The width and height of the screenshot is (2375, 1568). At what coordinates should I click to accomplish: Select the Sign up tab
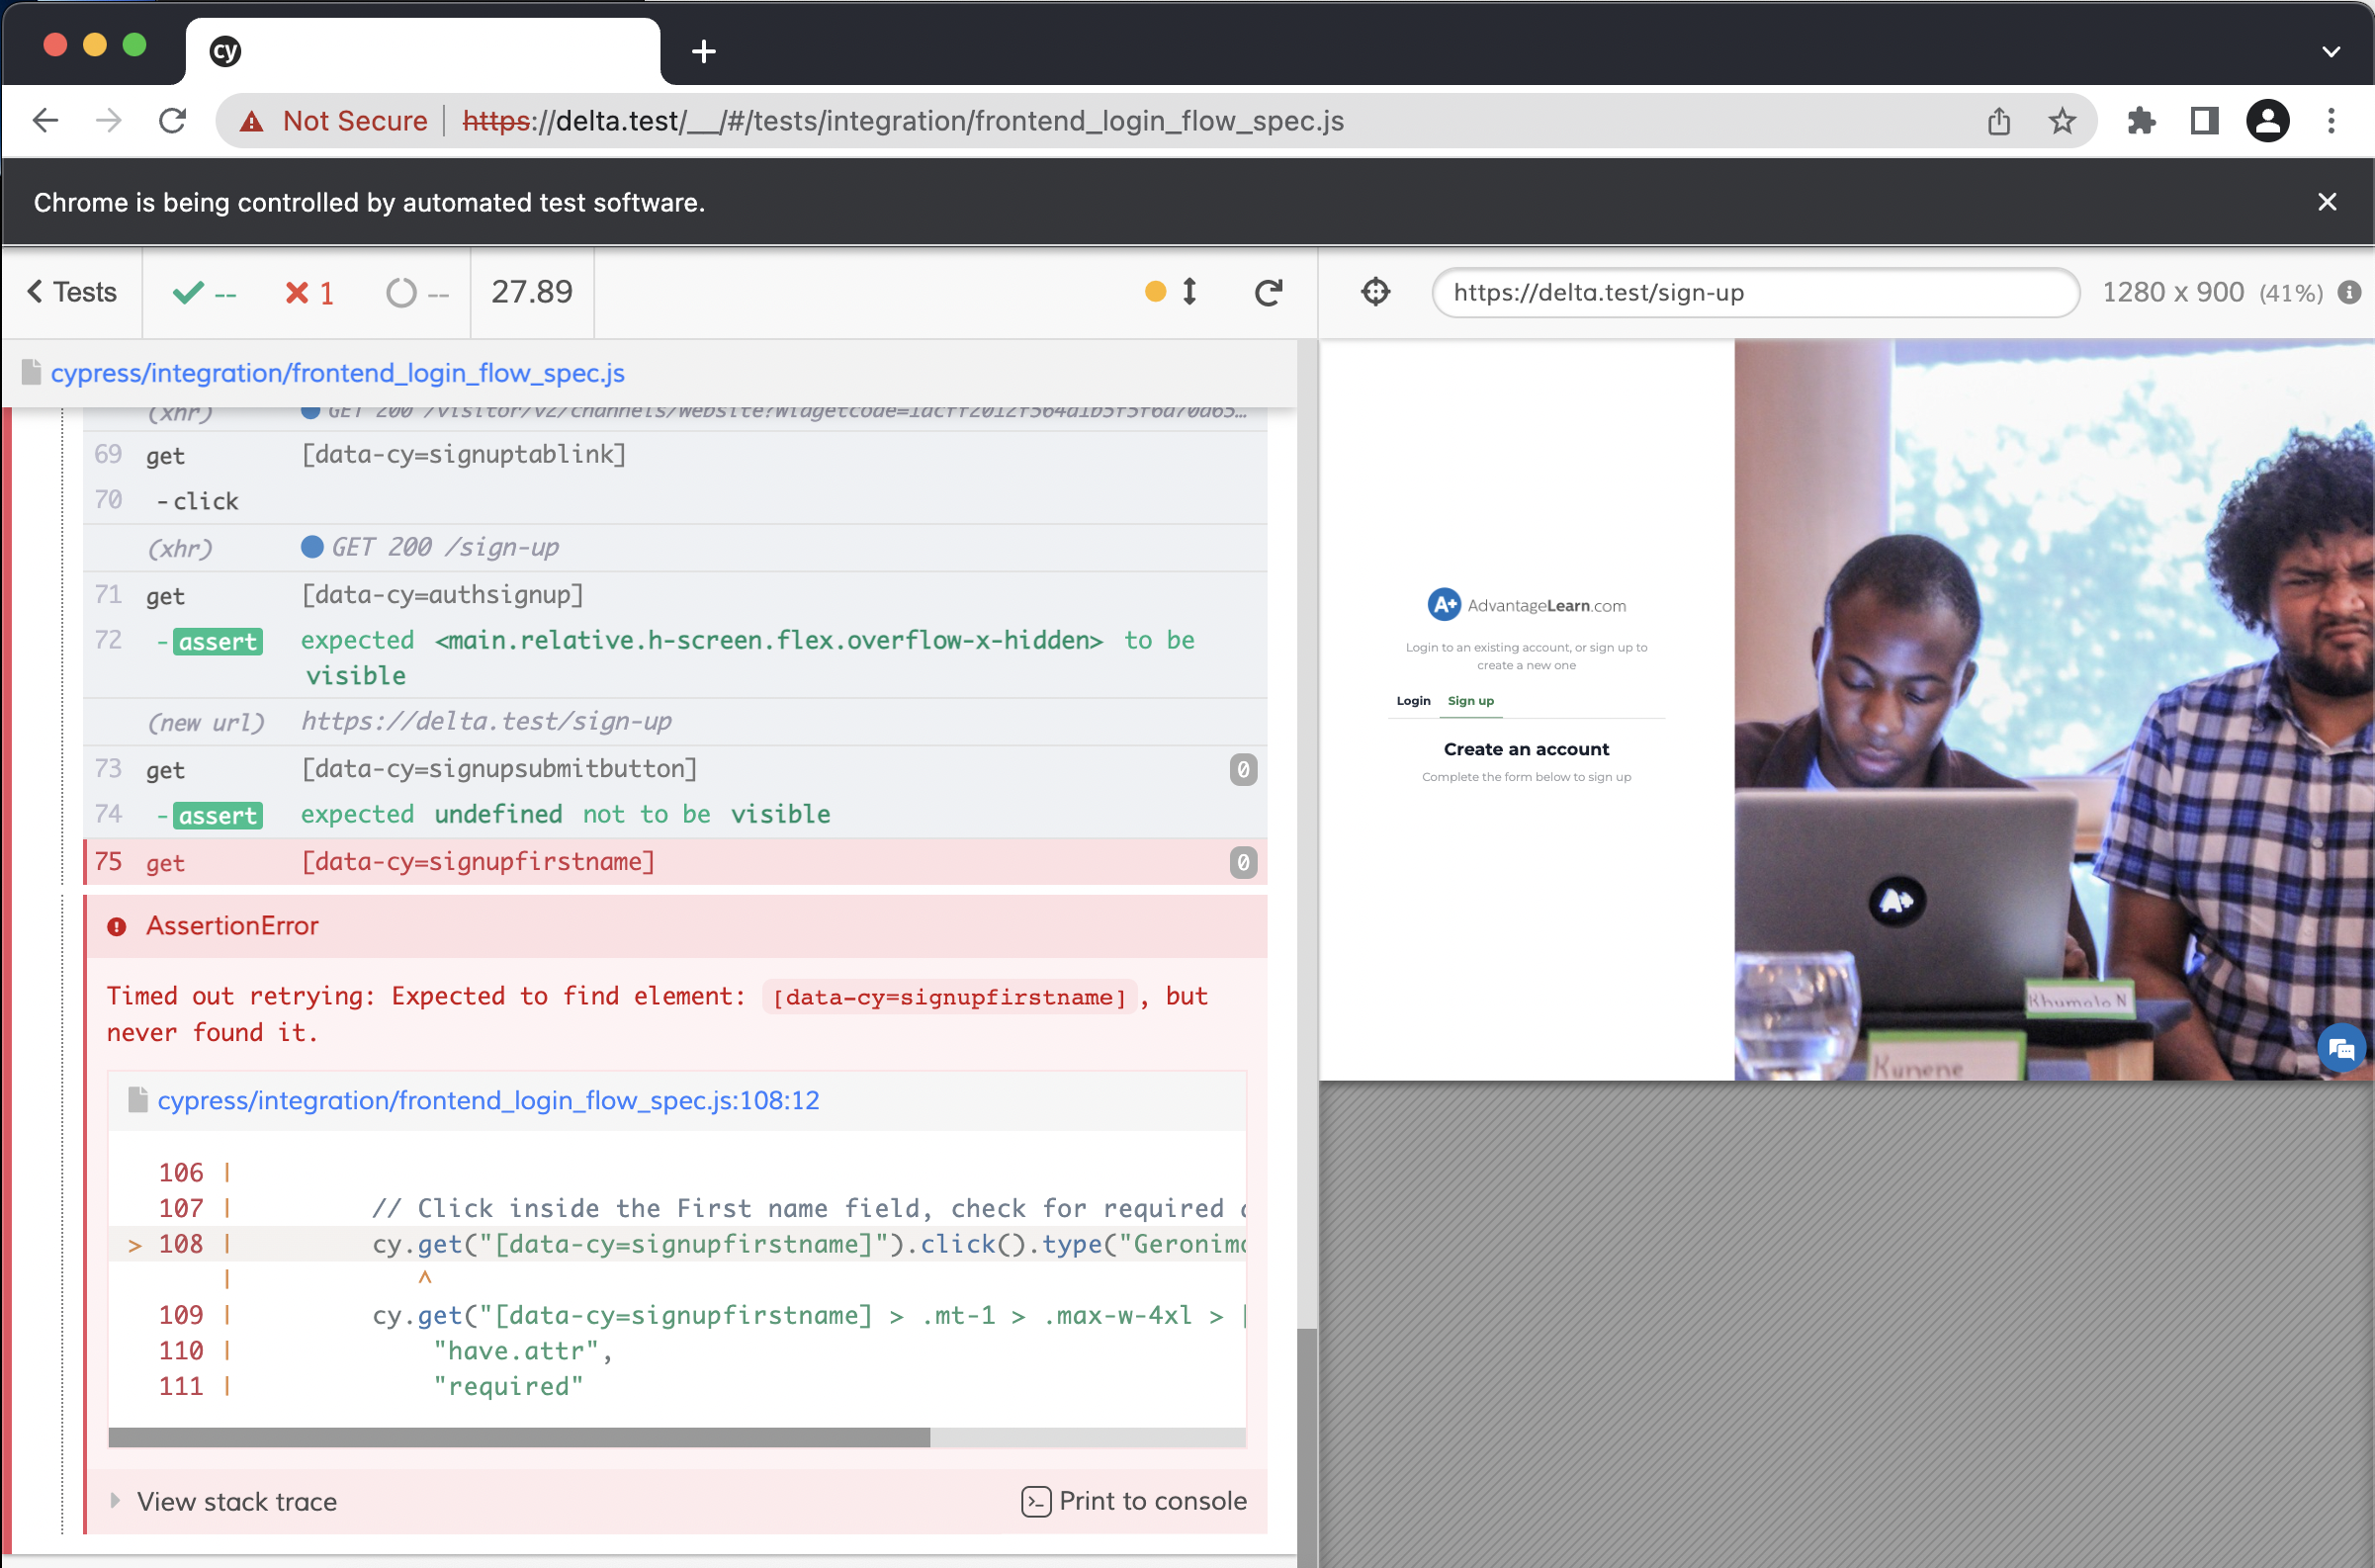(1470, 701)
